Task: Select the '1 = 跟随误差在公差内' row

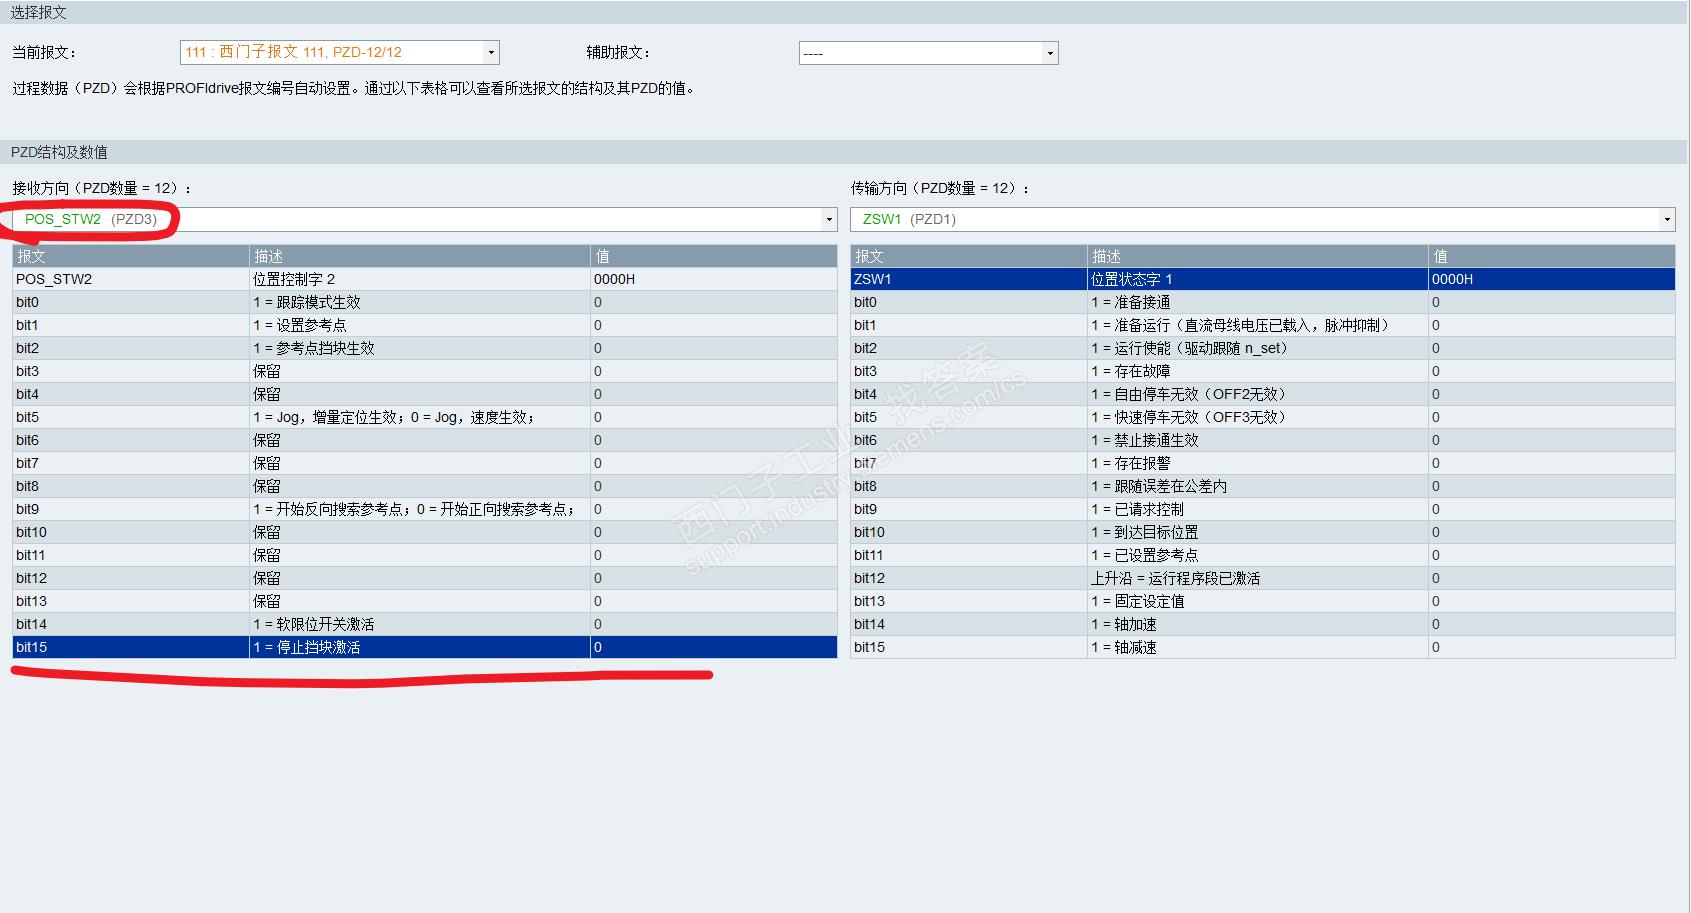Action: (x=1263, y=486)
